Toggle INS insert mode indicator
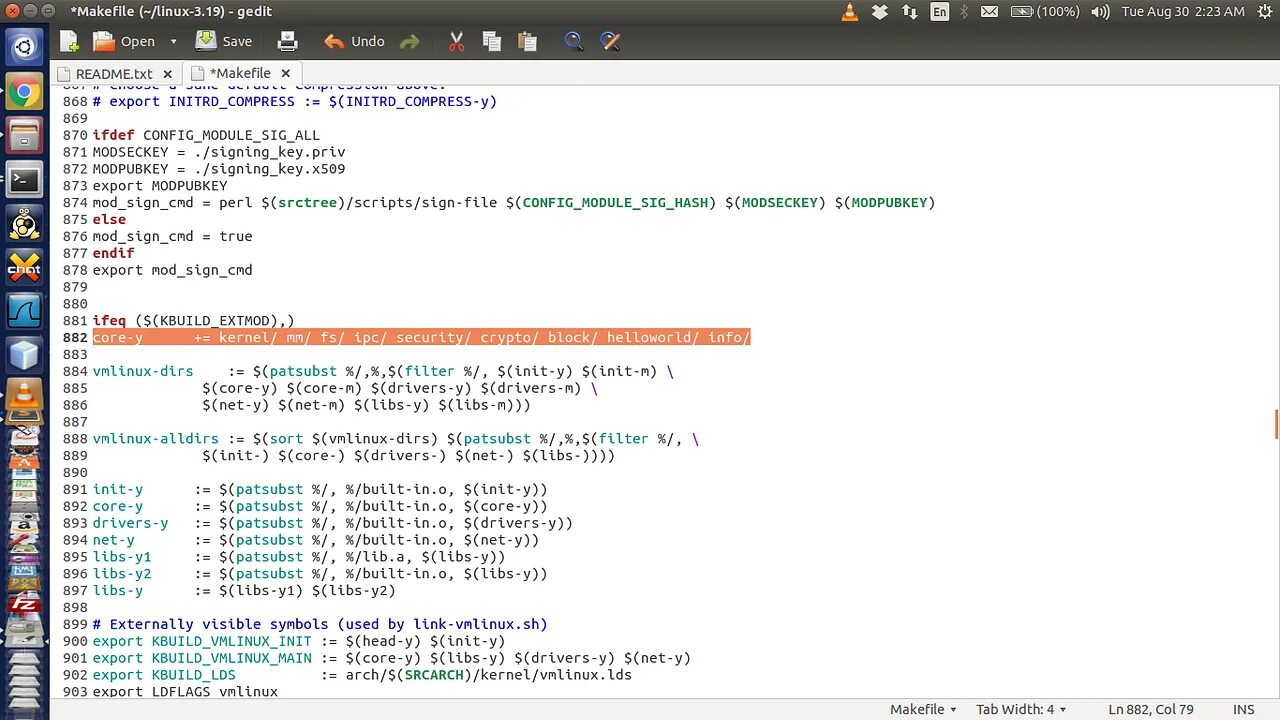 click(x=1243, y=709)
